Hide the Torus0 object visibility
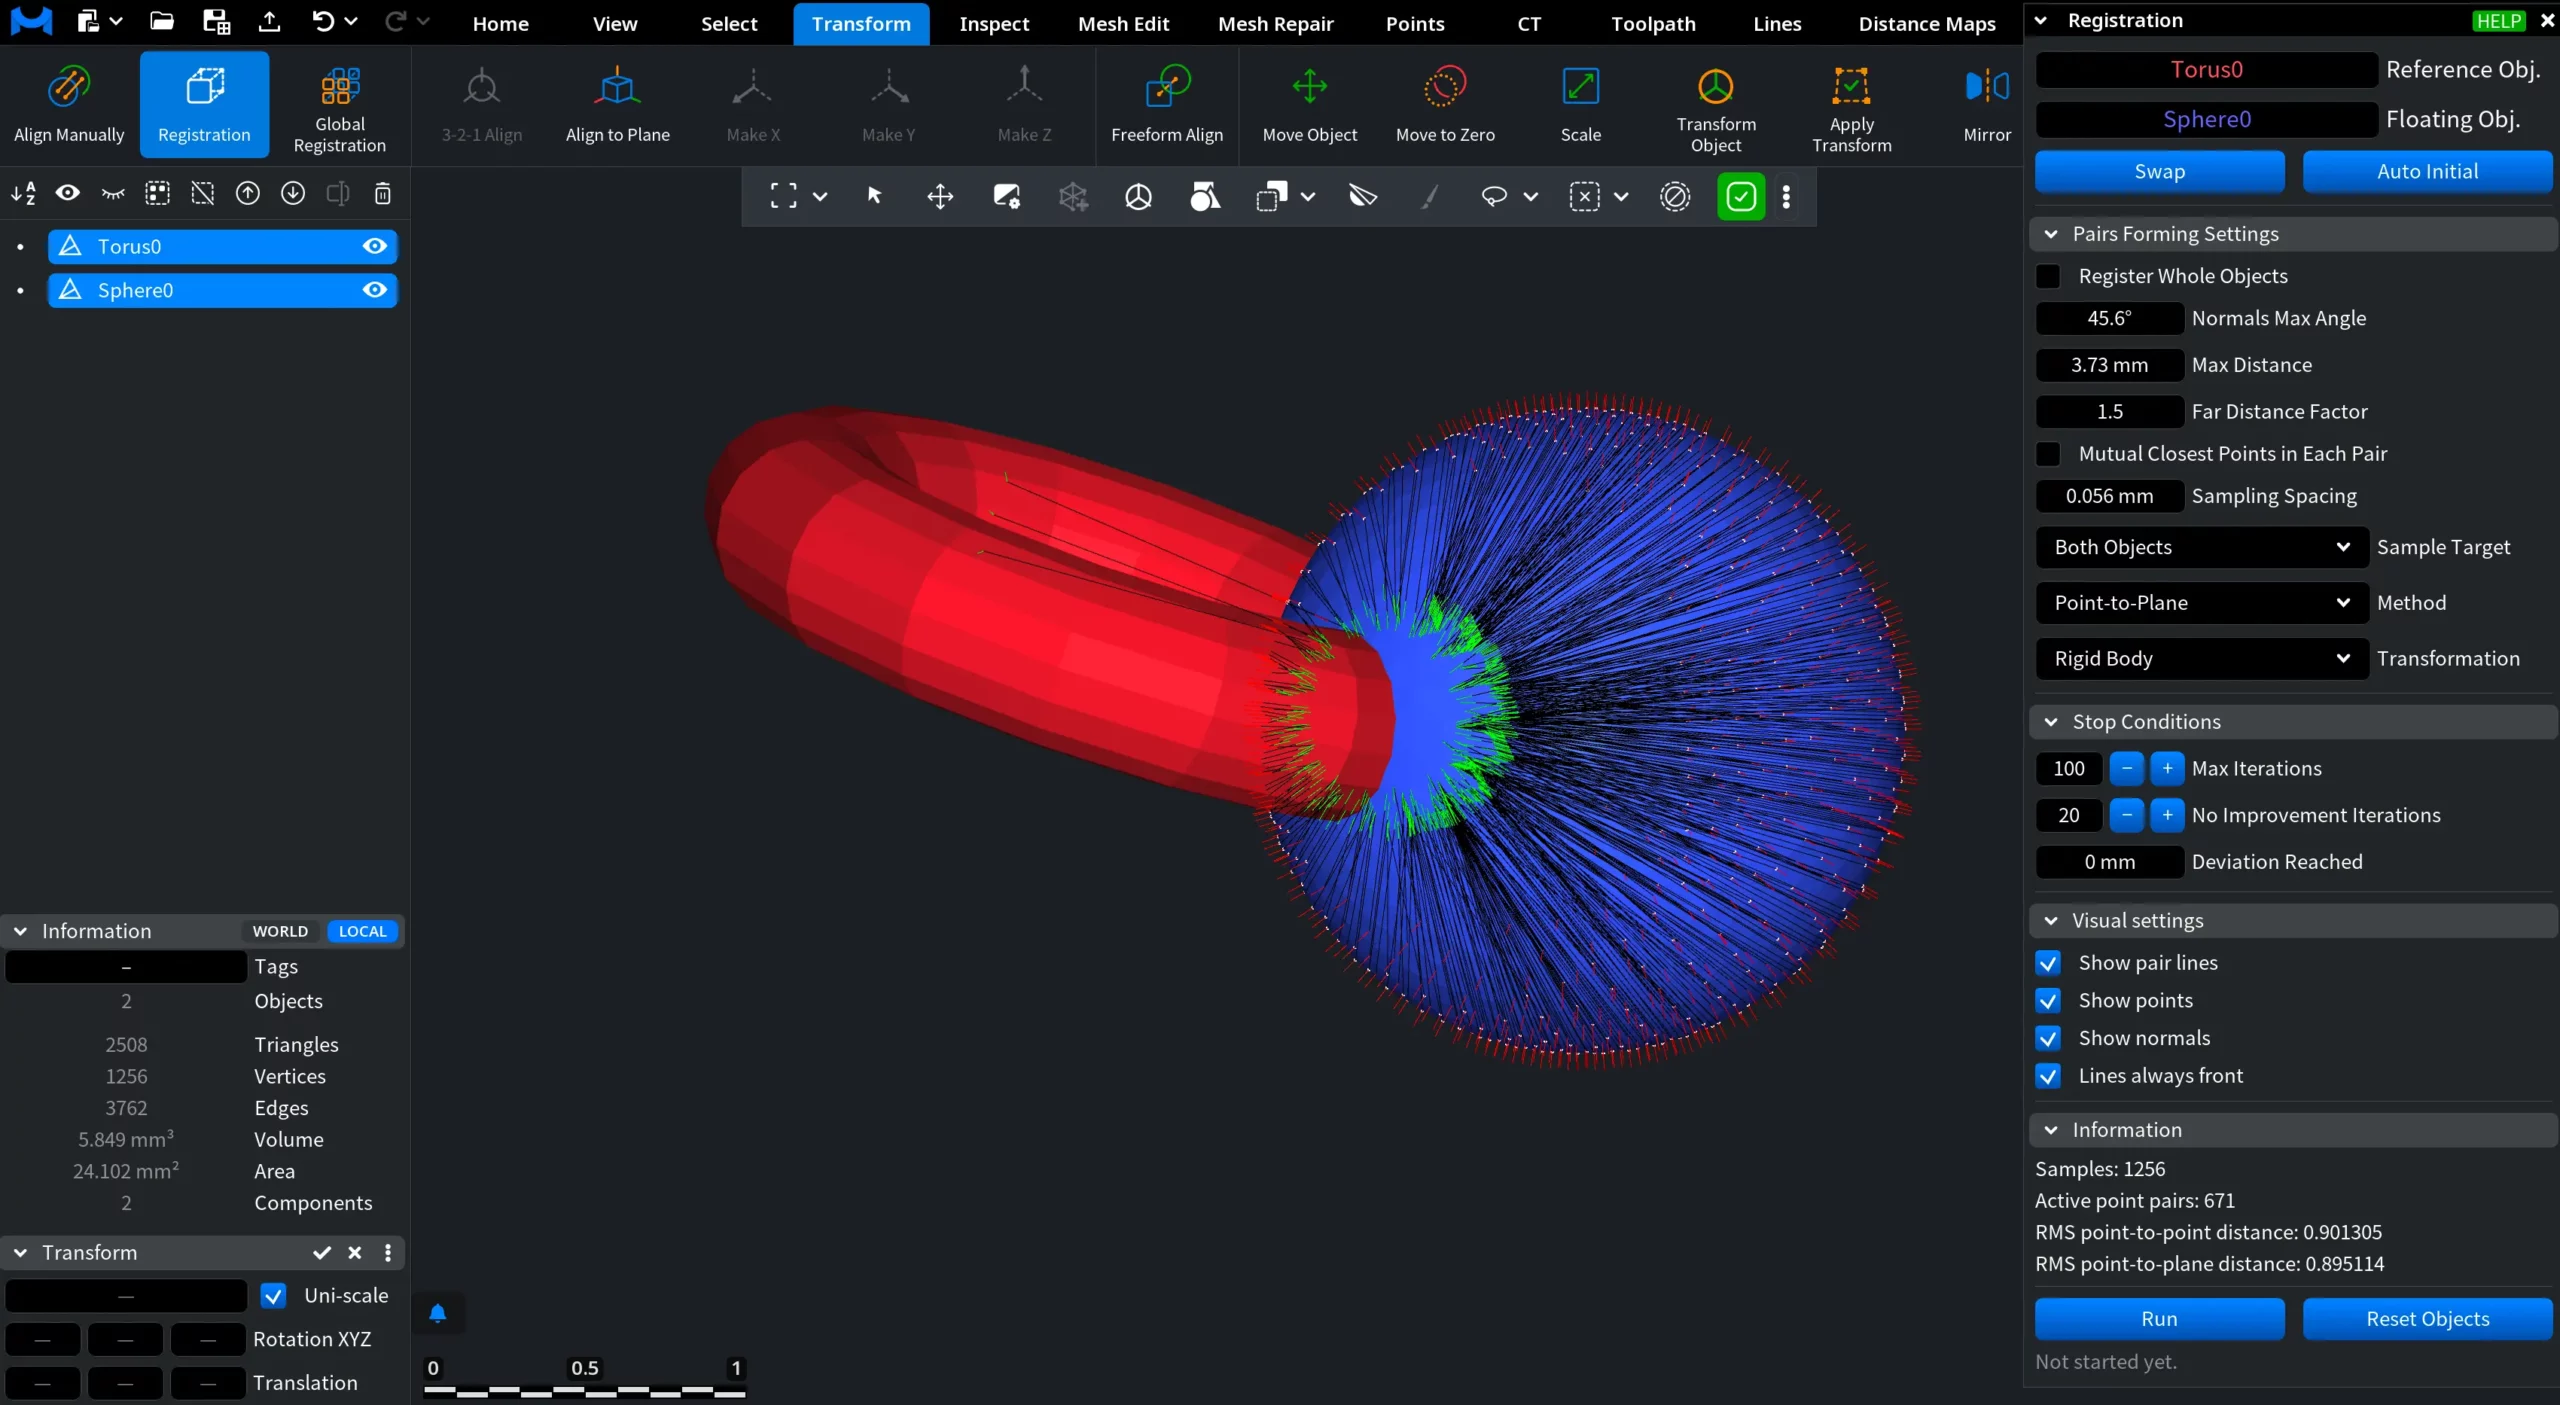Image resolution: width=2560 pixels, height=1405 pixels. point(374,246)
